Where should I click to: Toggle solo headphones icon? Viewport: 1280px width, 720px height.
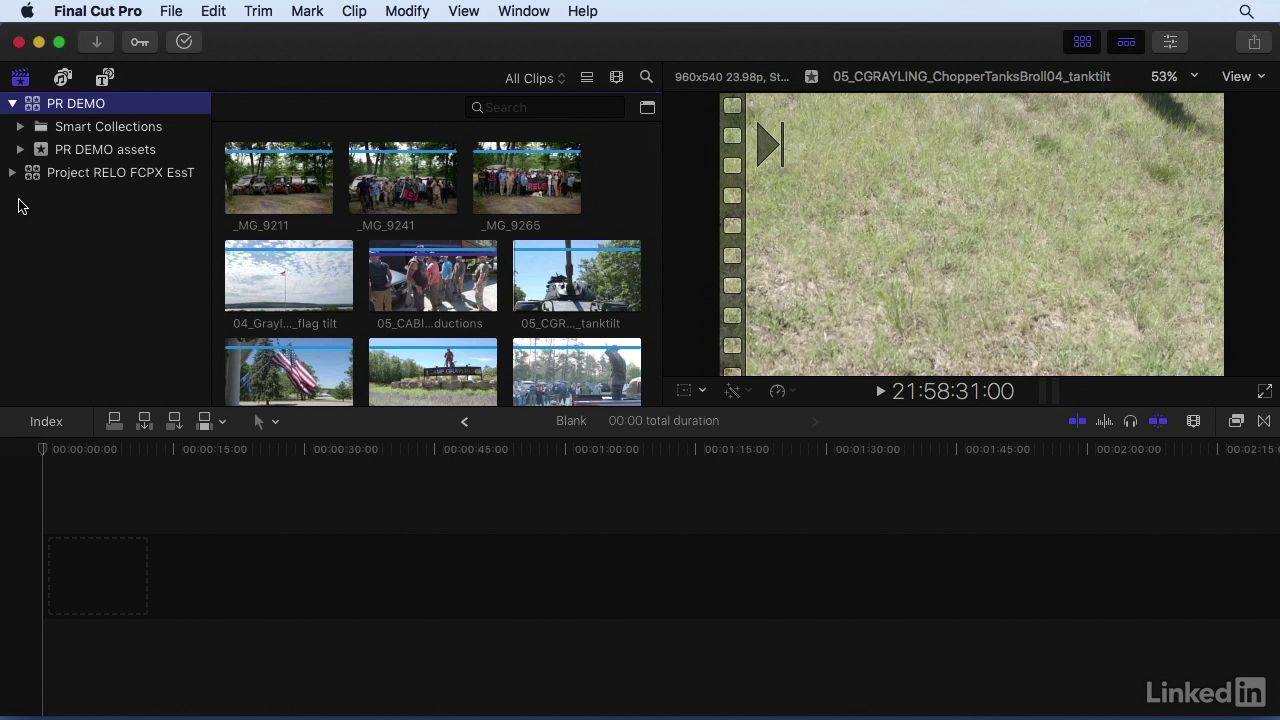1130,421
